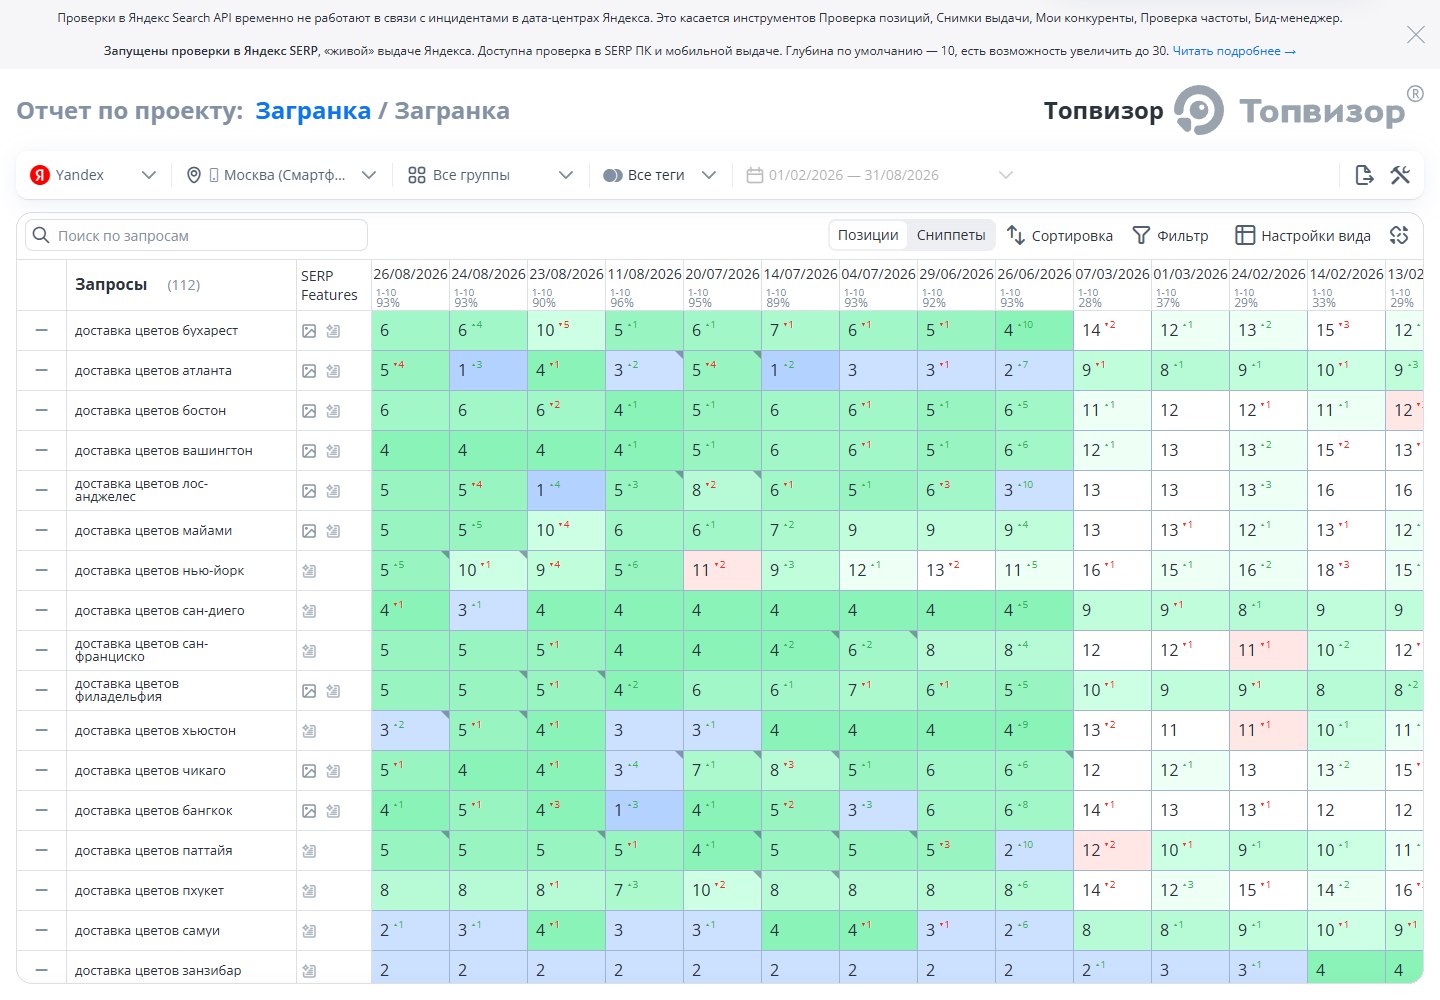
Task: Click the calendar icon by date range
Action: coord(755,175)
